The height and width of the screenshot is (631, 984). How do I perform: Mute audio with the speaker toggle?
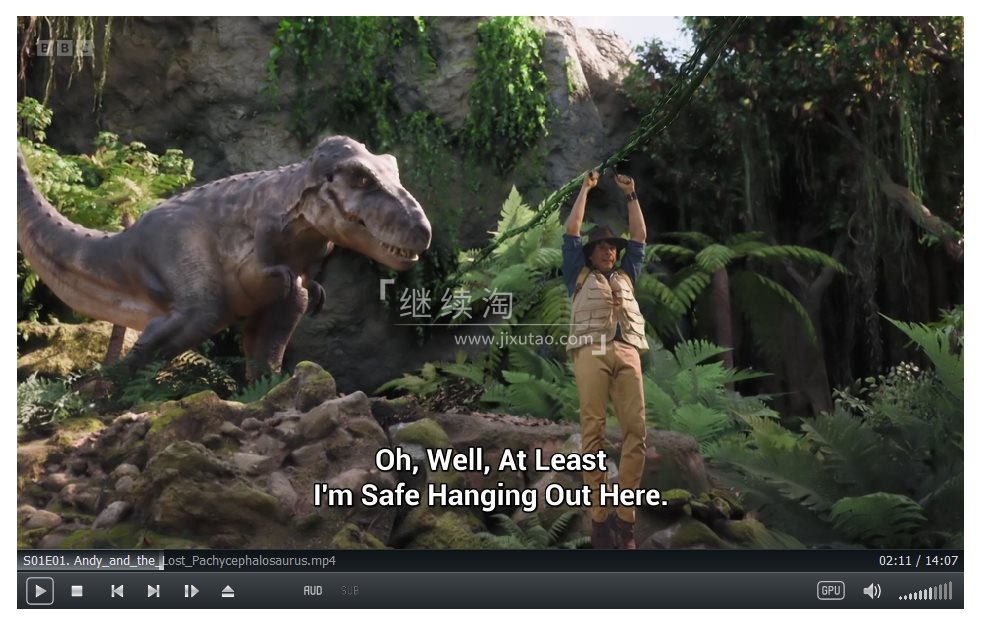[x=869, y=591]
